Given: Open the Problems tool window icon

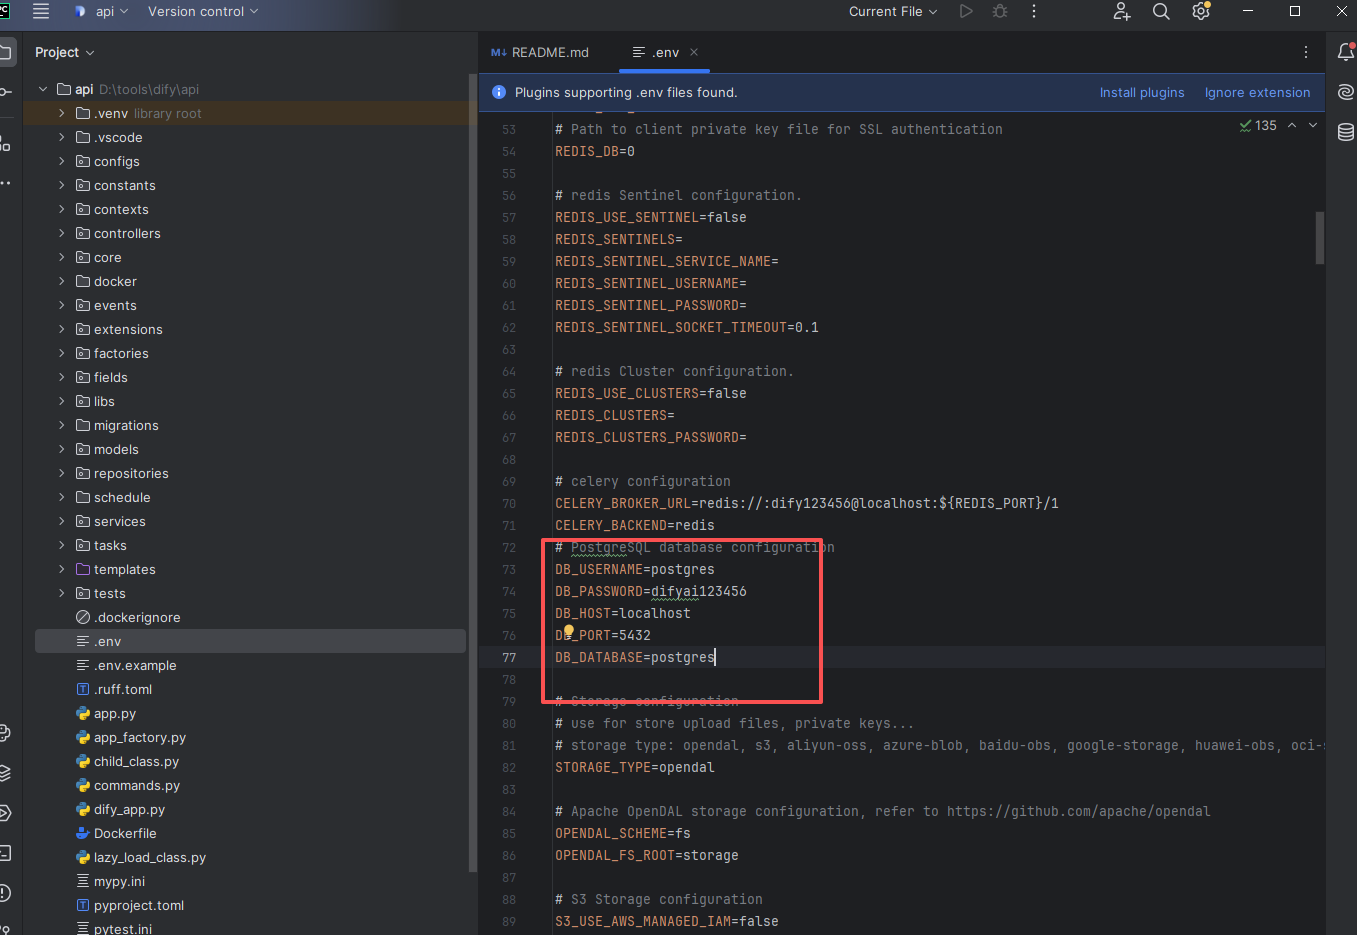Looking at the screenshot, I should (x=4, y=893).
